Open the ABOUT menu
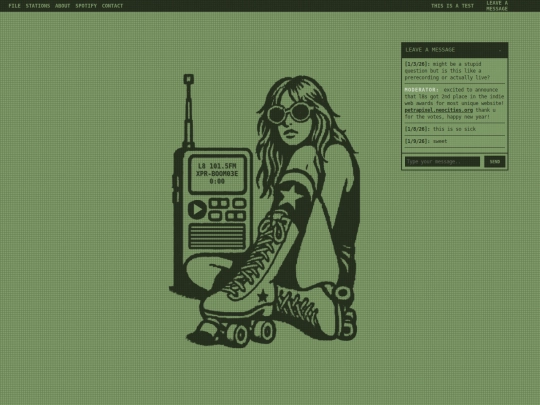Image resolution: width=540 pixels, height=405 pixels. [62, 6]
